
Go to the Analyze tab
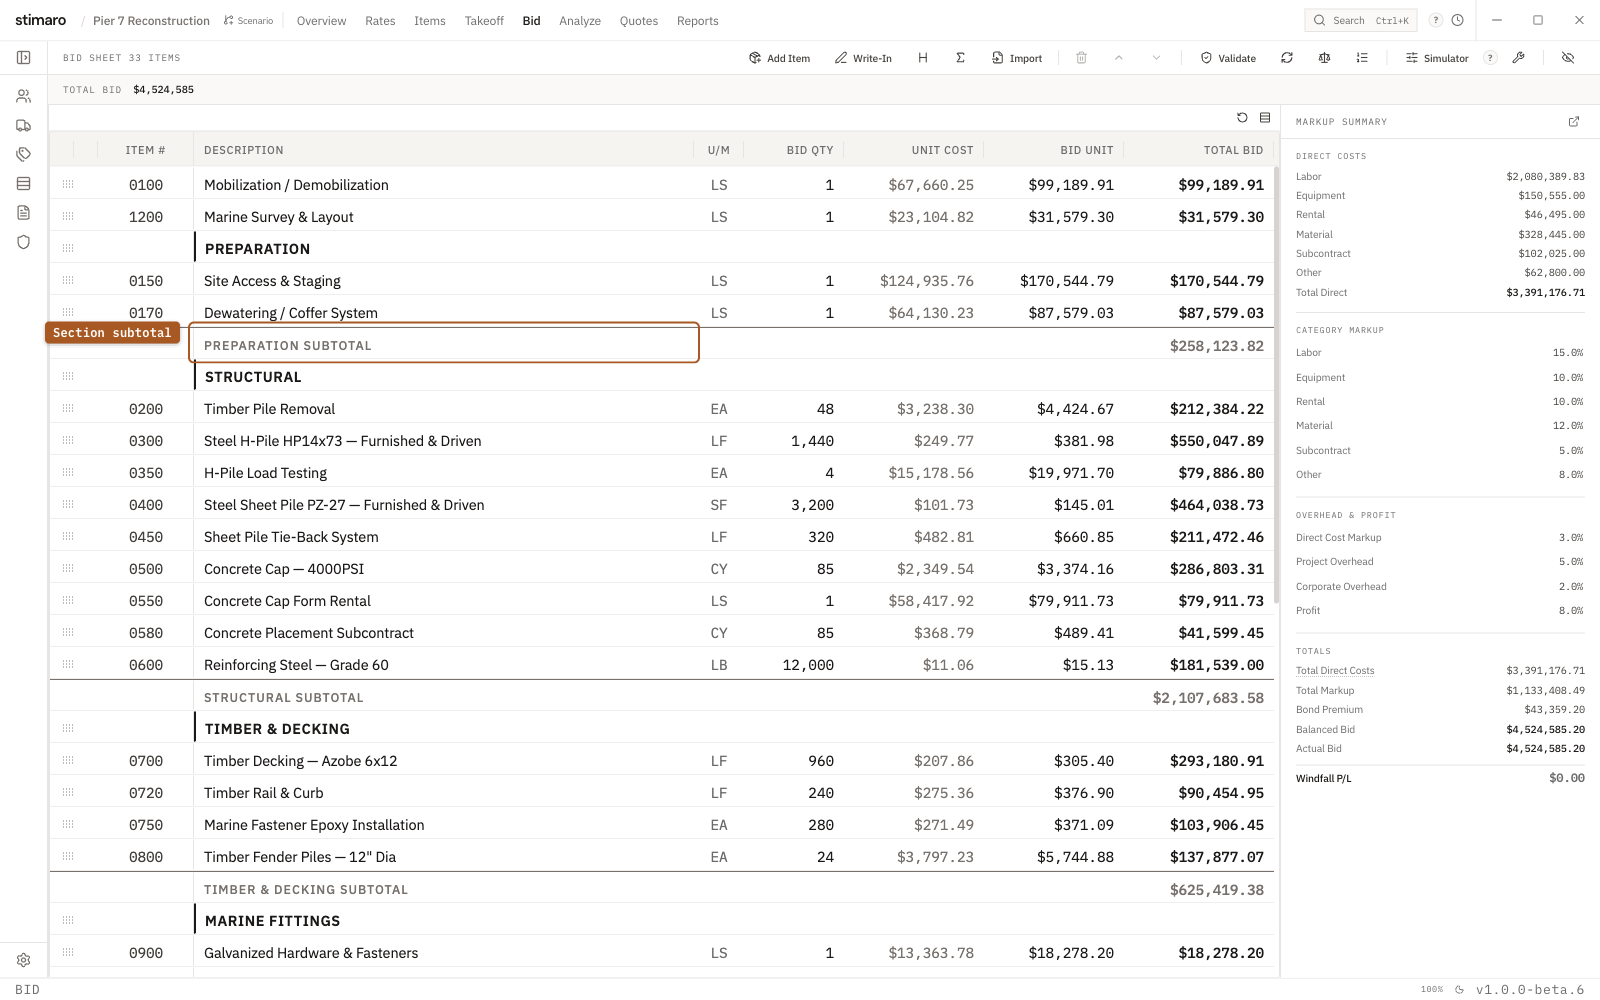[580, 21]
